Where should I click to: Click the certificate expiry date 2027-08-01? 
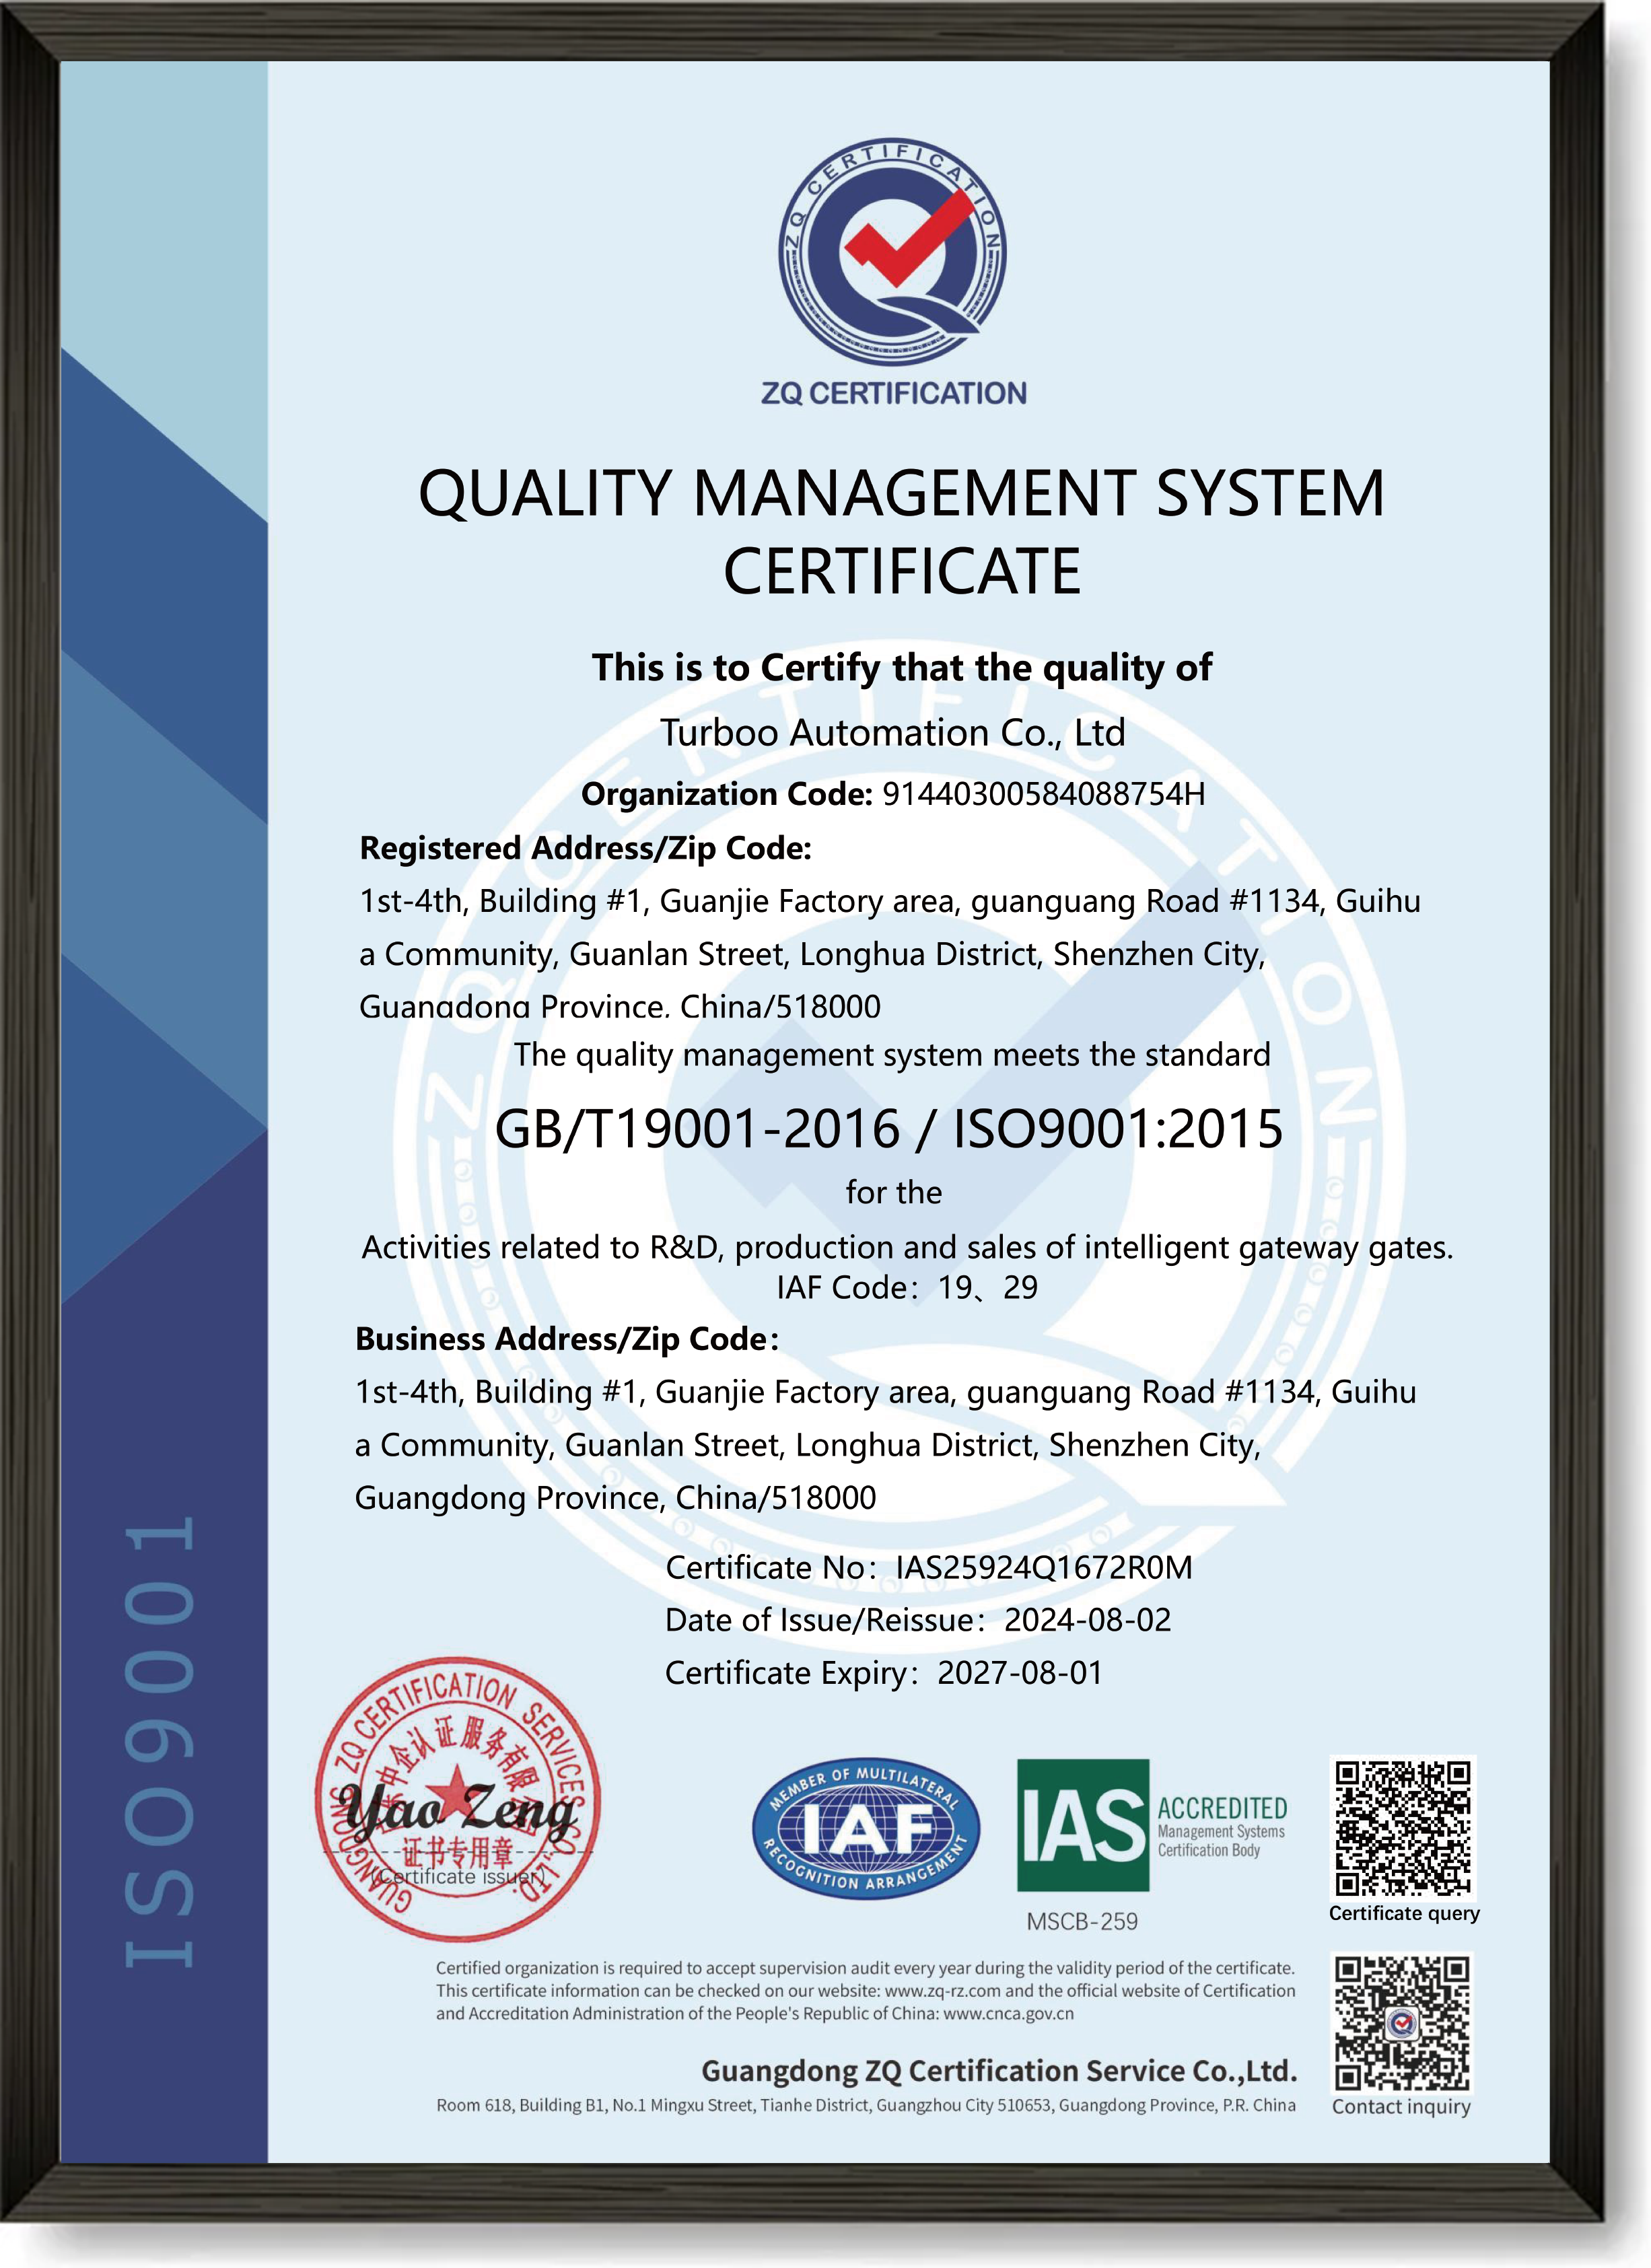[1019, 1673]
